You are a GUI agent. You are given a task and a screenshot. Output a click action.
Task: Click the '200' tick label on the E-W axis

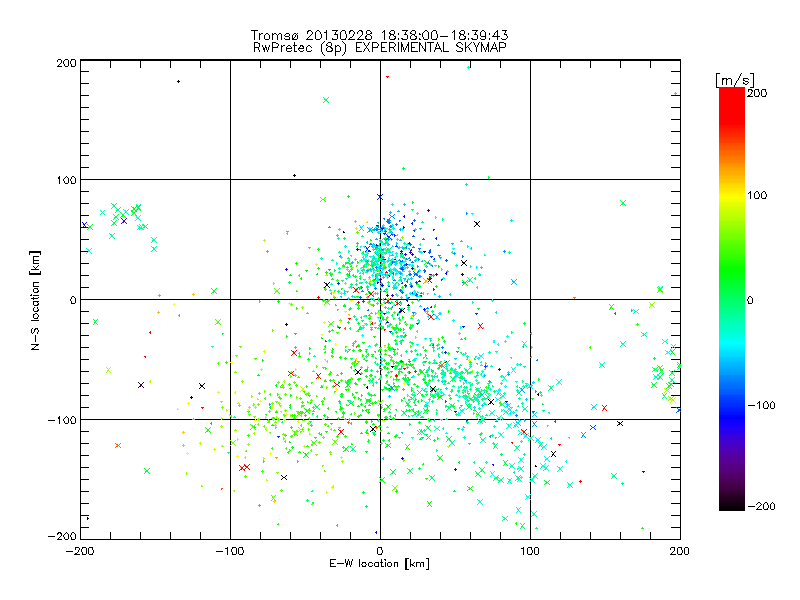[x=680, y=551]
